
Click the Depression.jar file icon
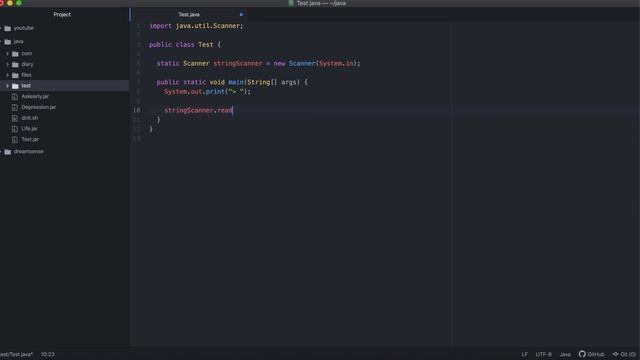[15, 107]
